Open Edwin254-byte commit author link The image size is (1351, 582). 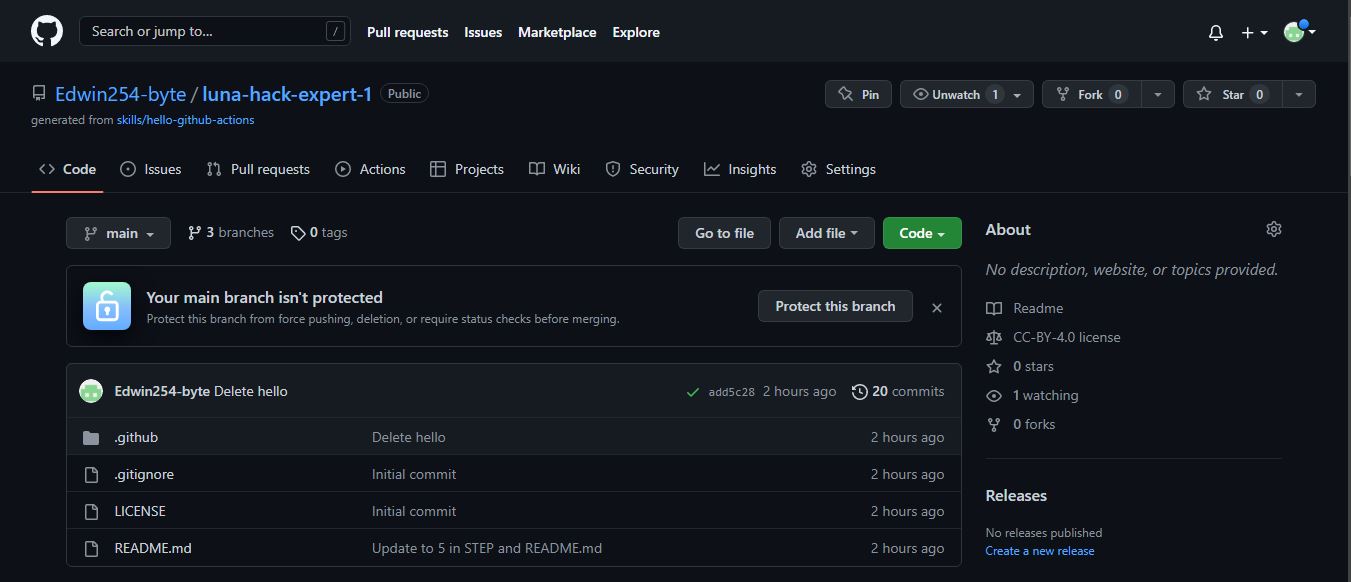tap(162, 391)
